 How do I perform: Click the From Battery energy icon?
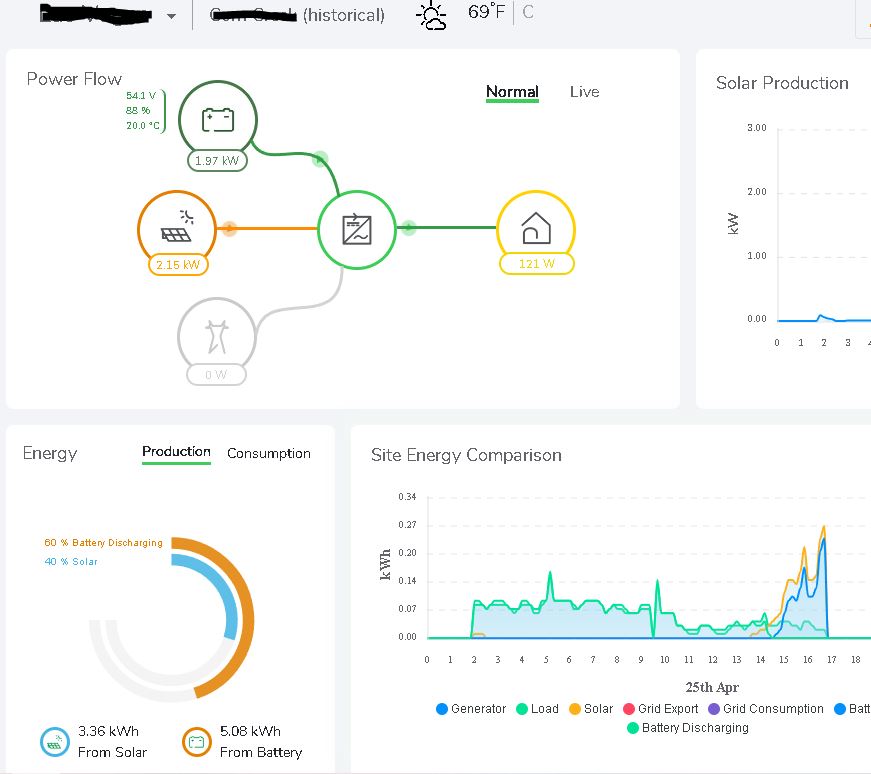pyautogui.click(x=197, y=742)
